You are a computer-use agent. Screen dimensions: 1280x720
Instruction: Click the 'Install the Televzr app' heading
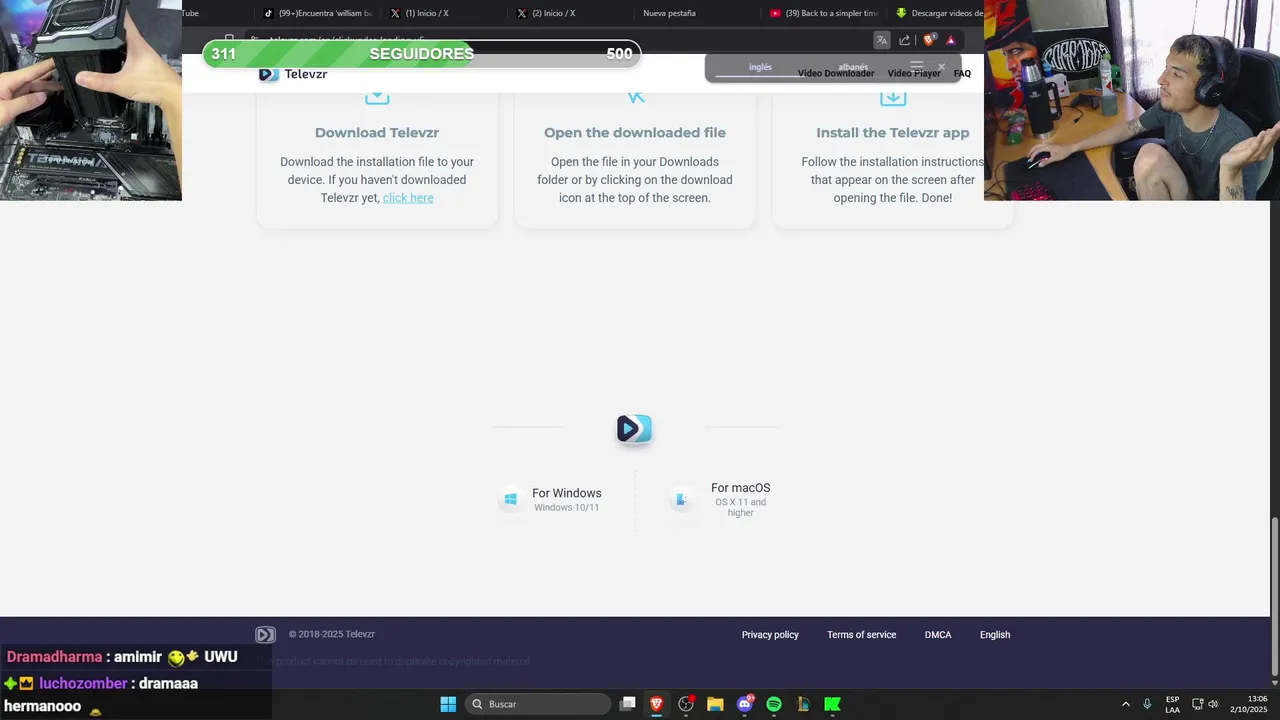(893, 133)
